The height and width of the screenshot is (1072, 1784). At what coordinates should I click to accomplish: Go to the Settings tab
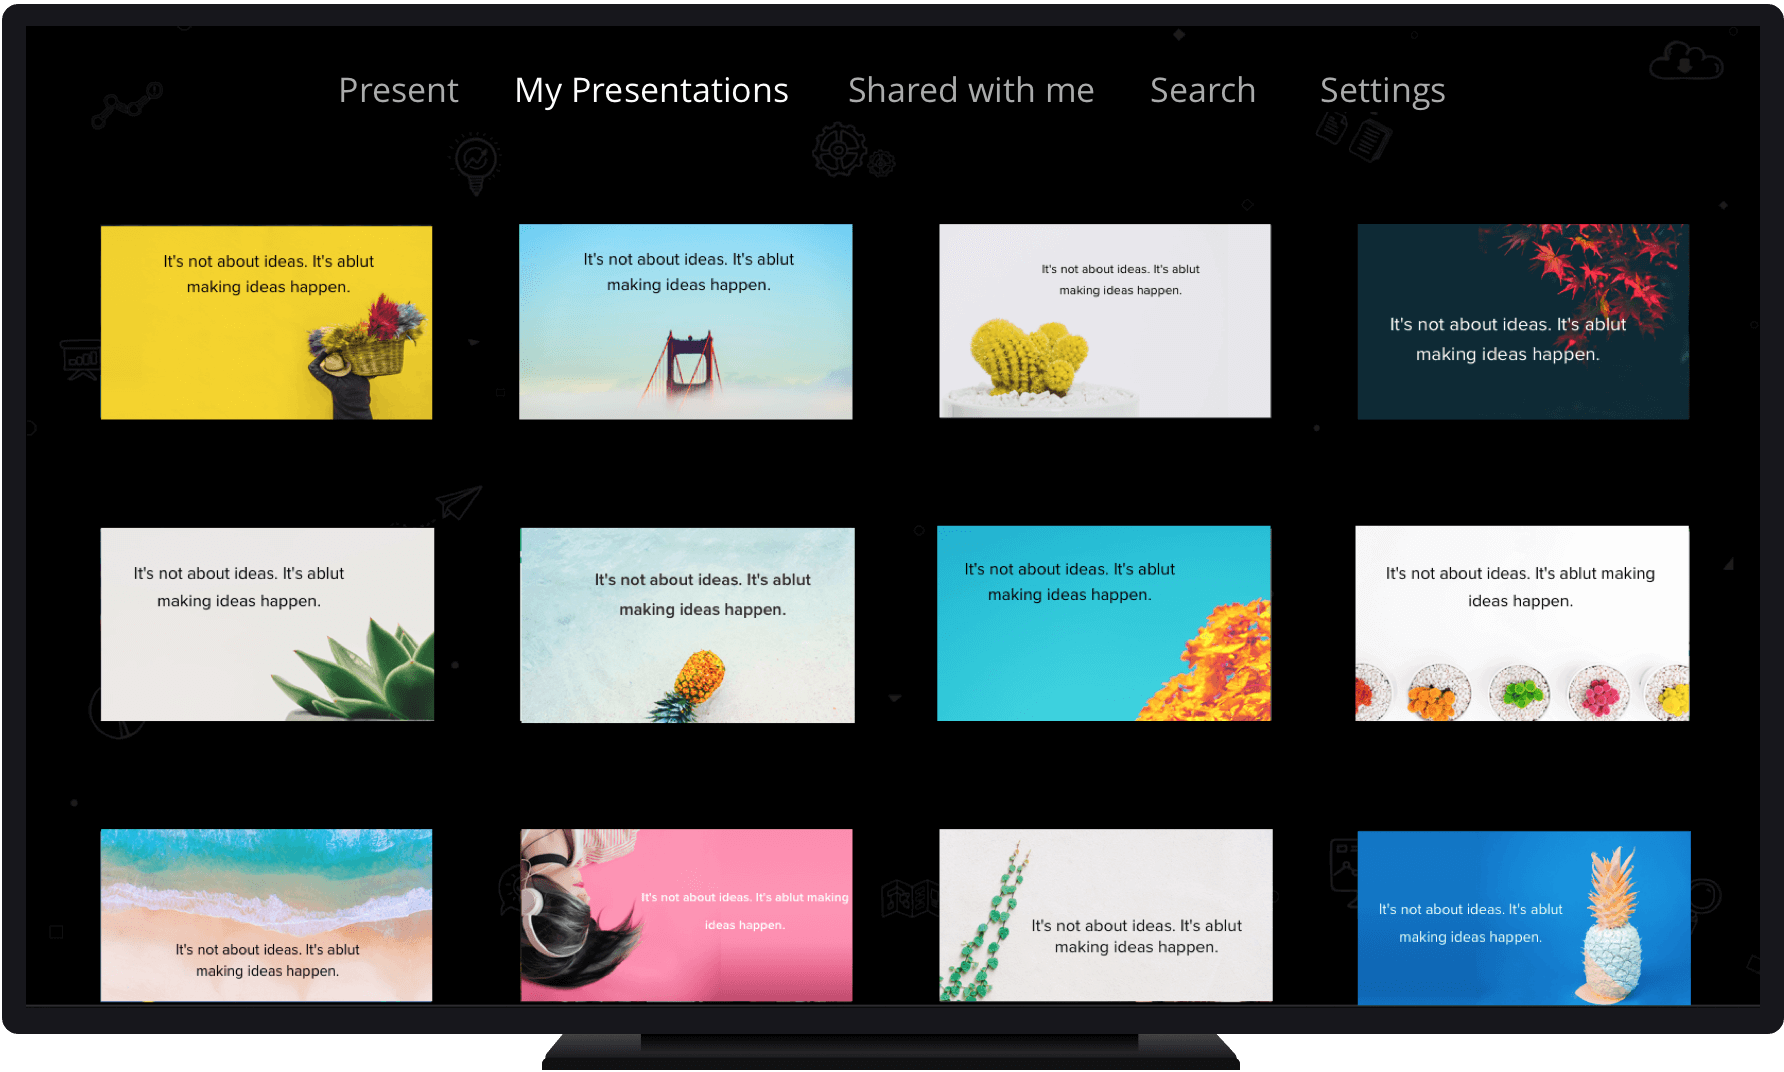[1382, 91]
